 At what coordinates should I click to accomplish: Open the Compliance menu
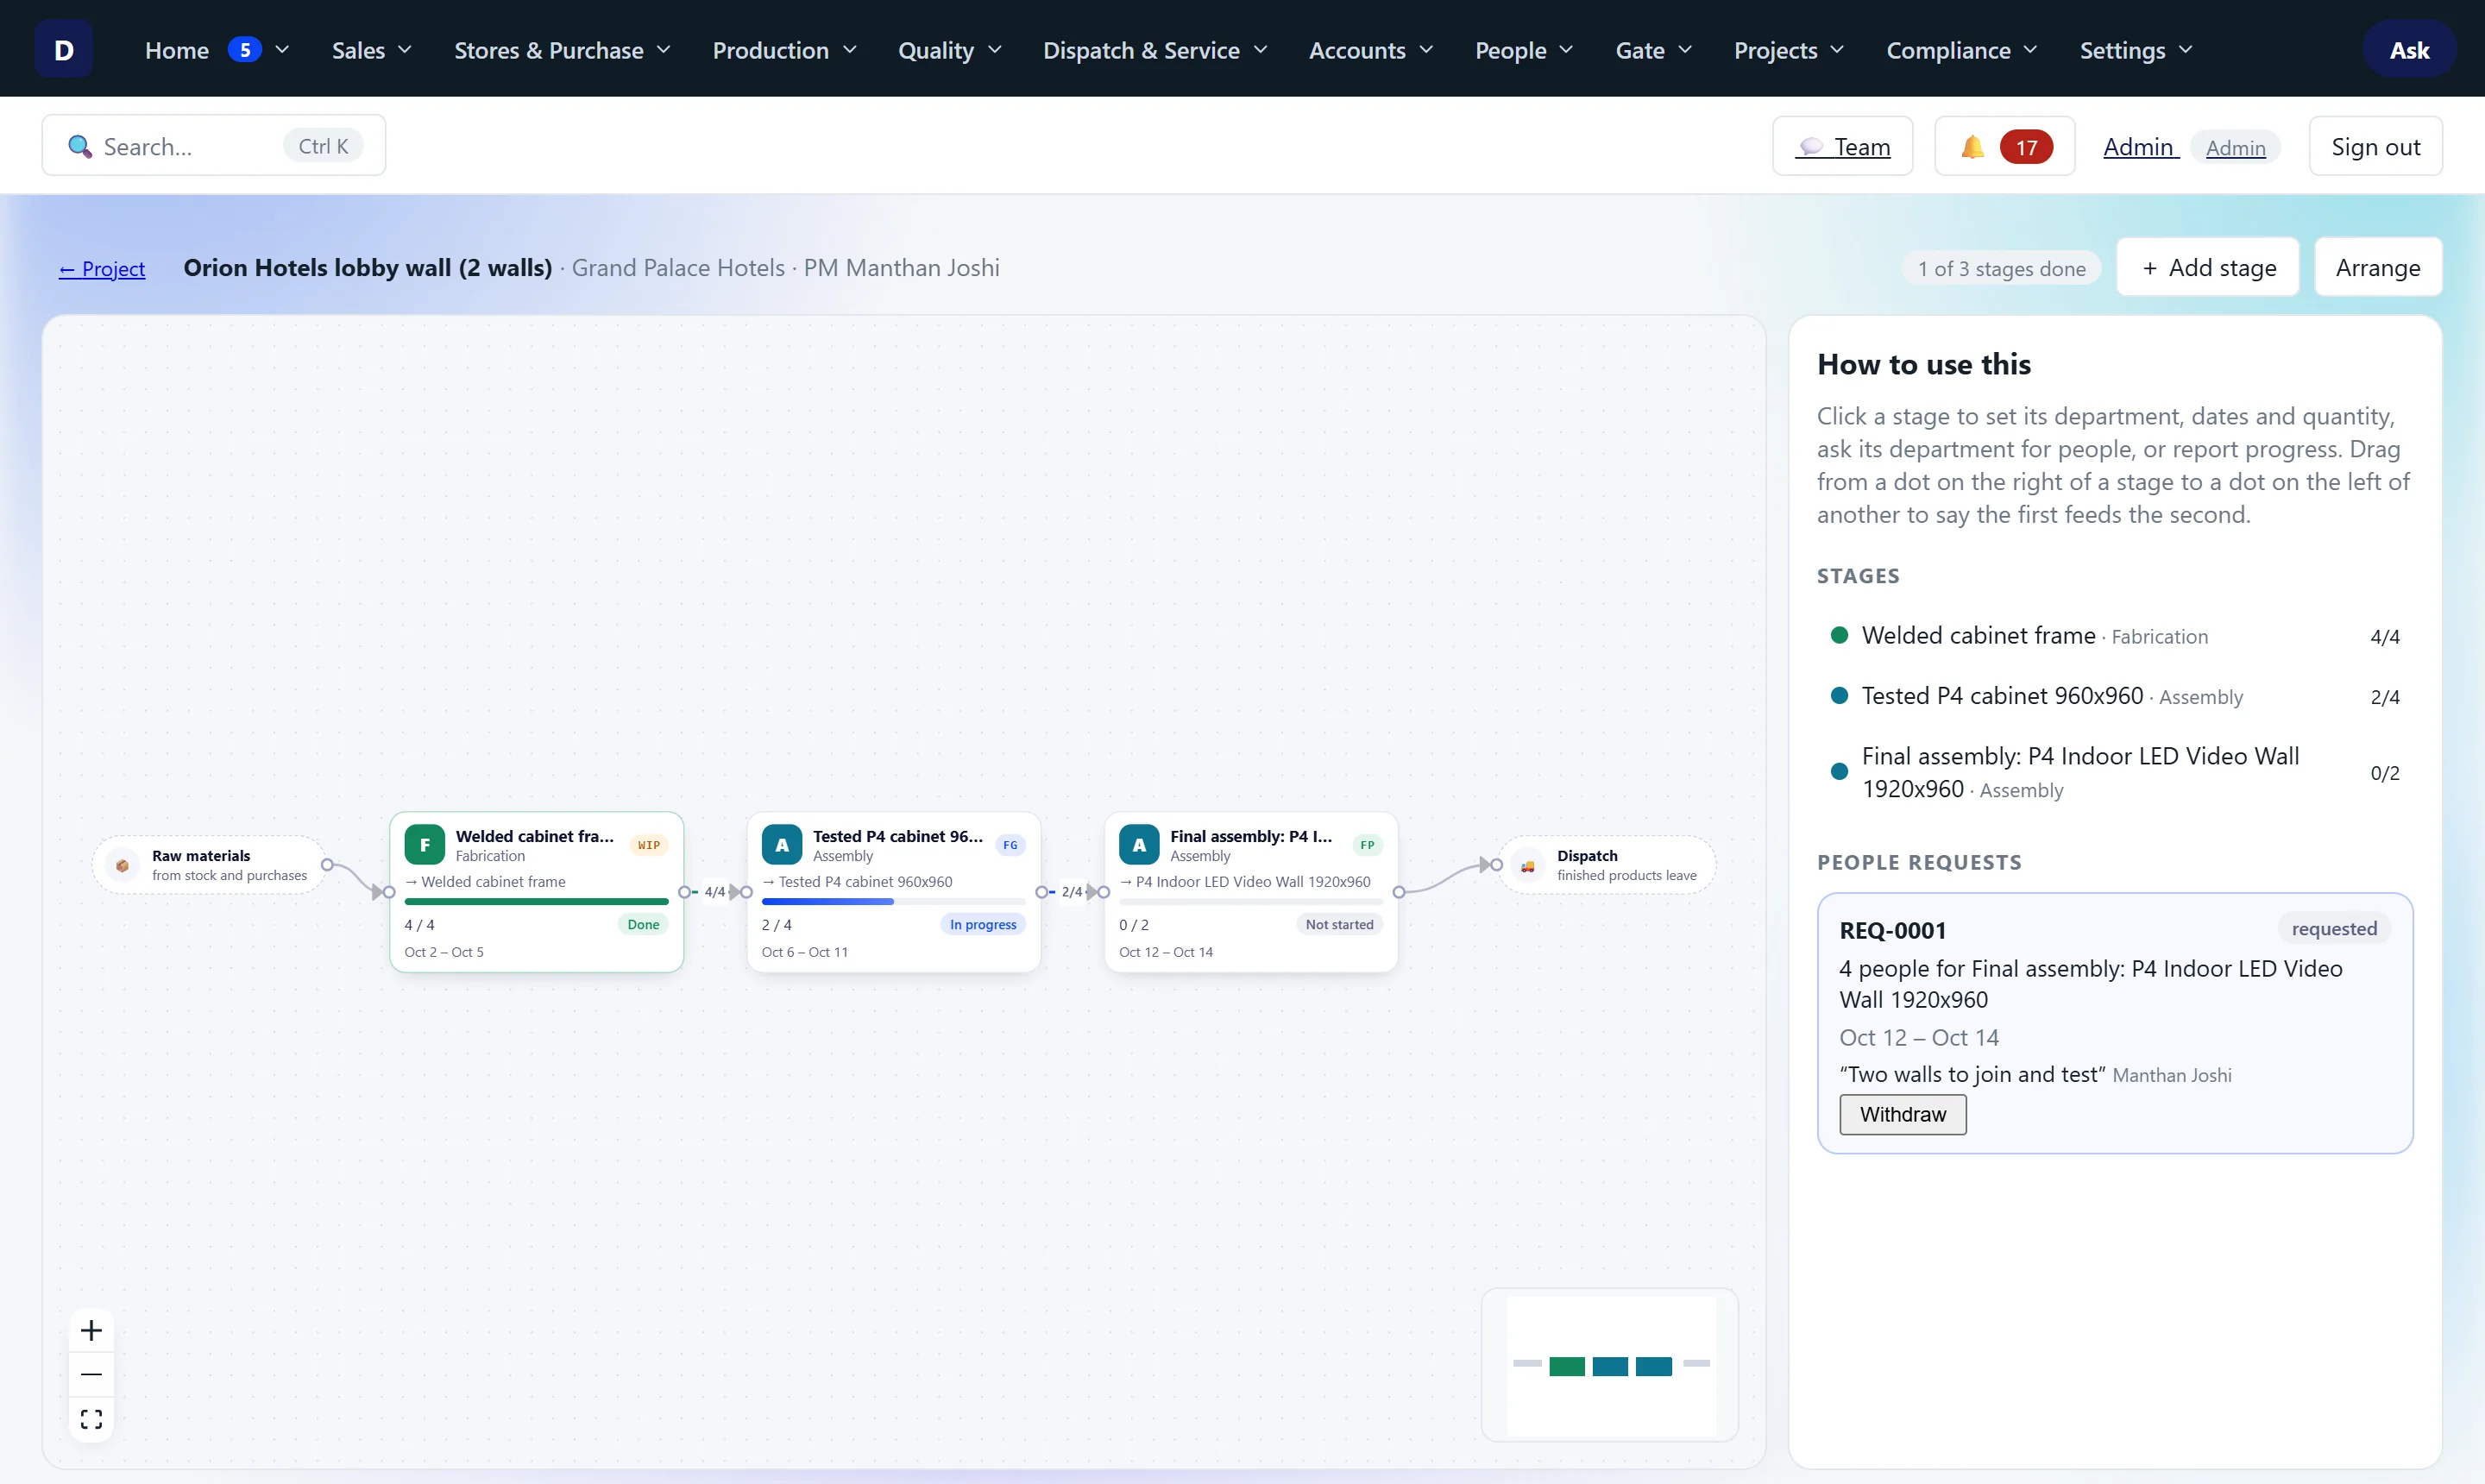(1962, 50)
